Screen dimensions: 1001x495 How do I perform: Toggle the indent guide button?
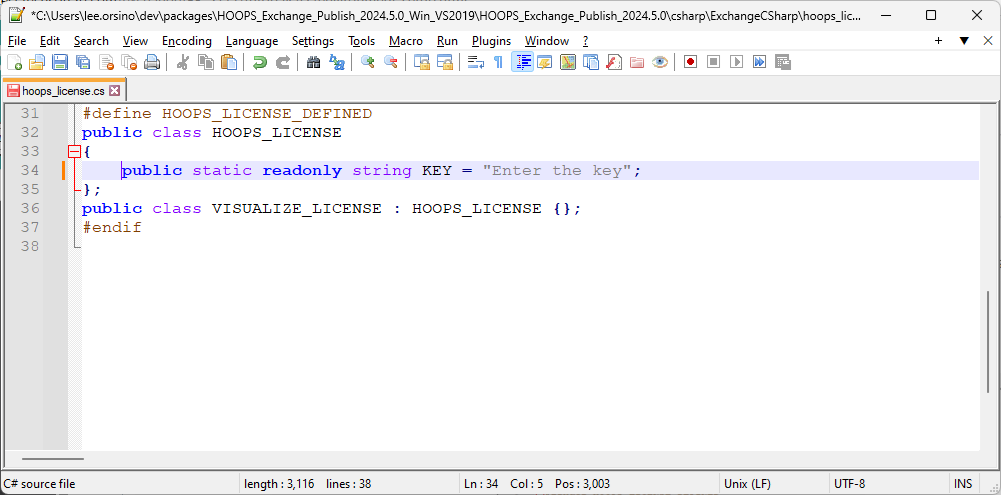[x=522, y=62]
